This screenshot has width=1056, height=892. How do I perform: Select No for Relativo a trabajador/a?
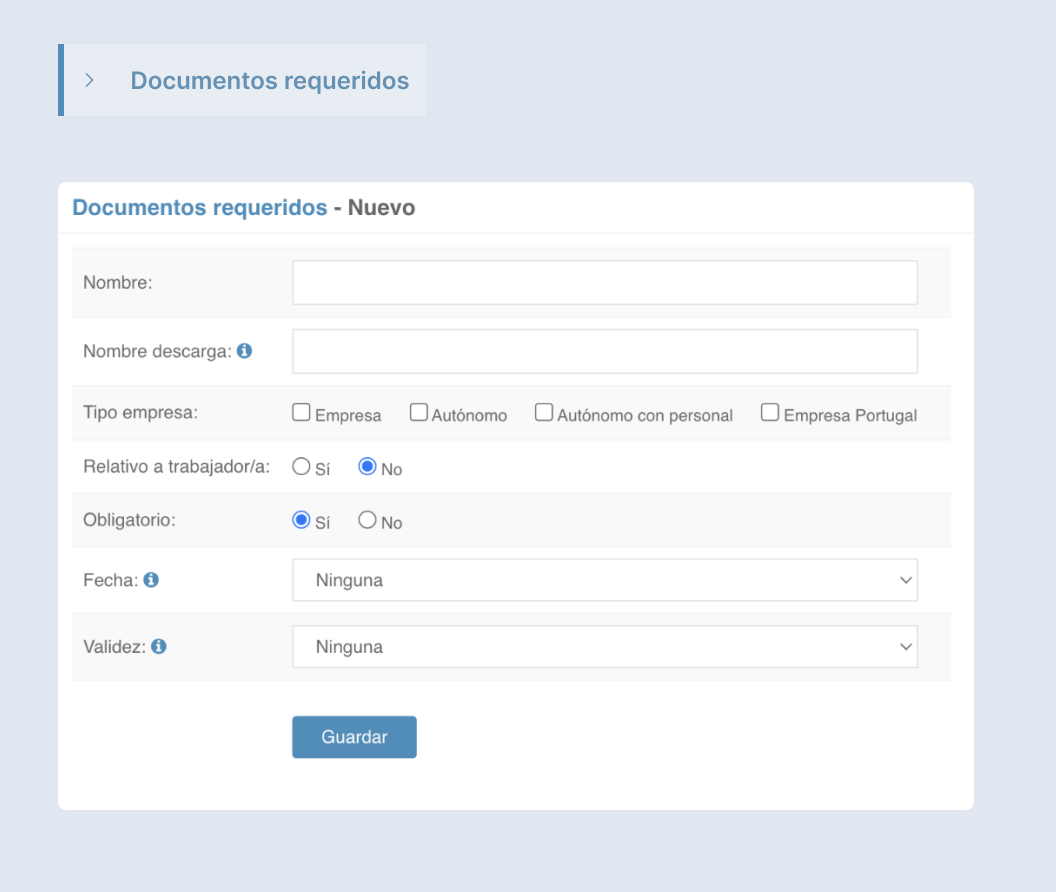367,466
